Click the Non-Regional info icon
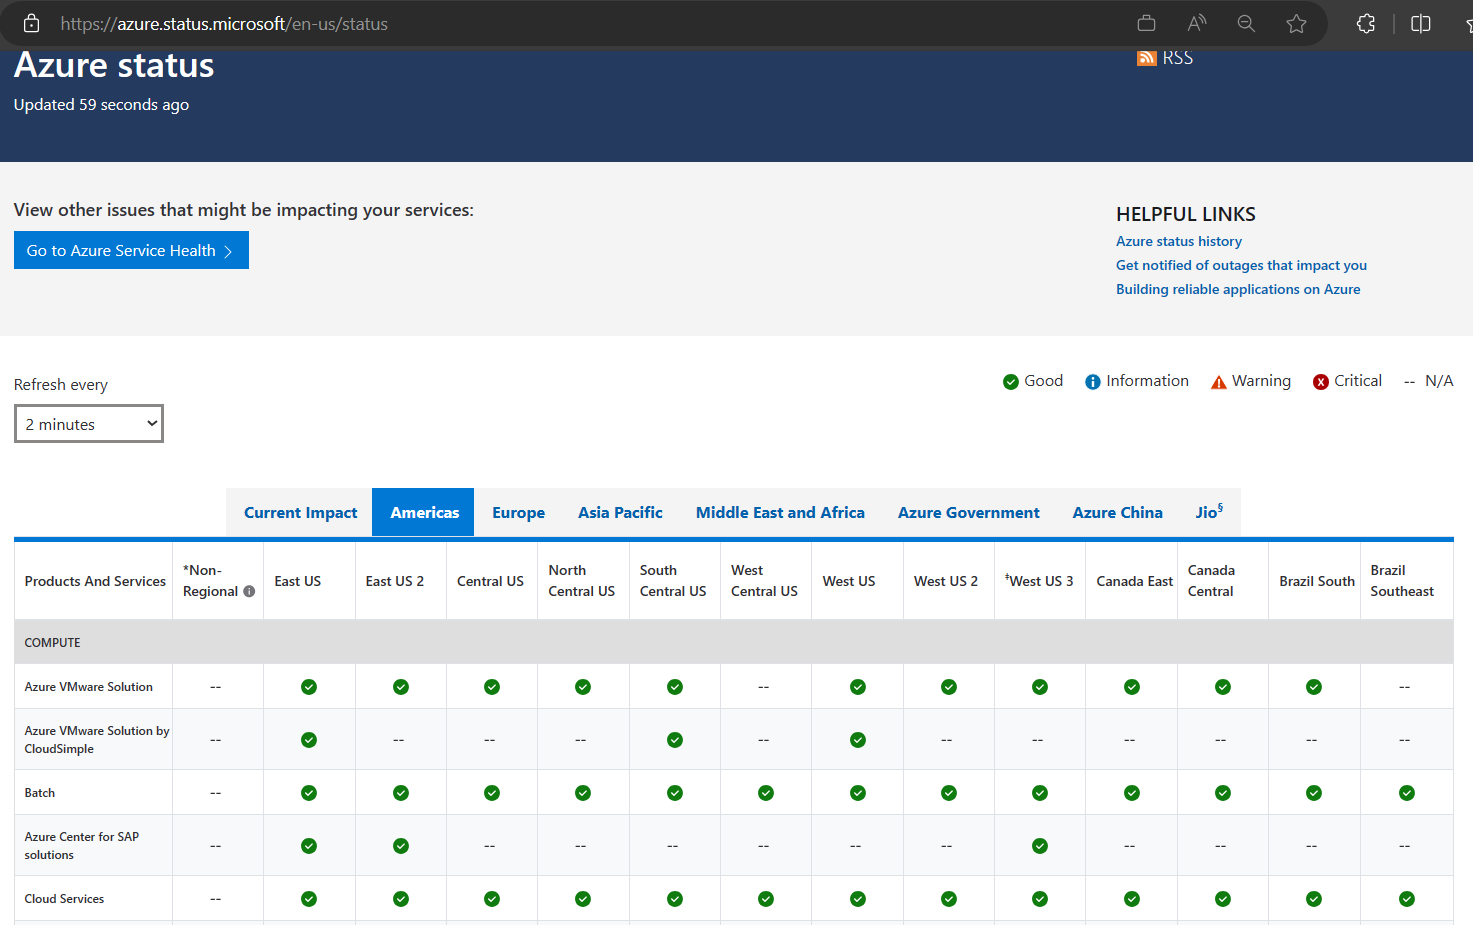Viewport: 1473px width, 925px height. tap(249, 591)
